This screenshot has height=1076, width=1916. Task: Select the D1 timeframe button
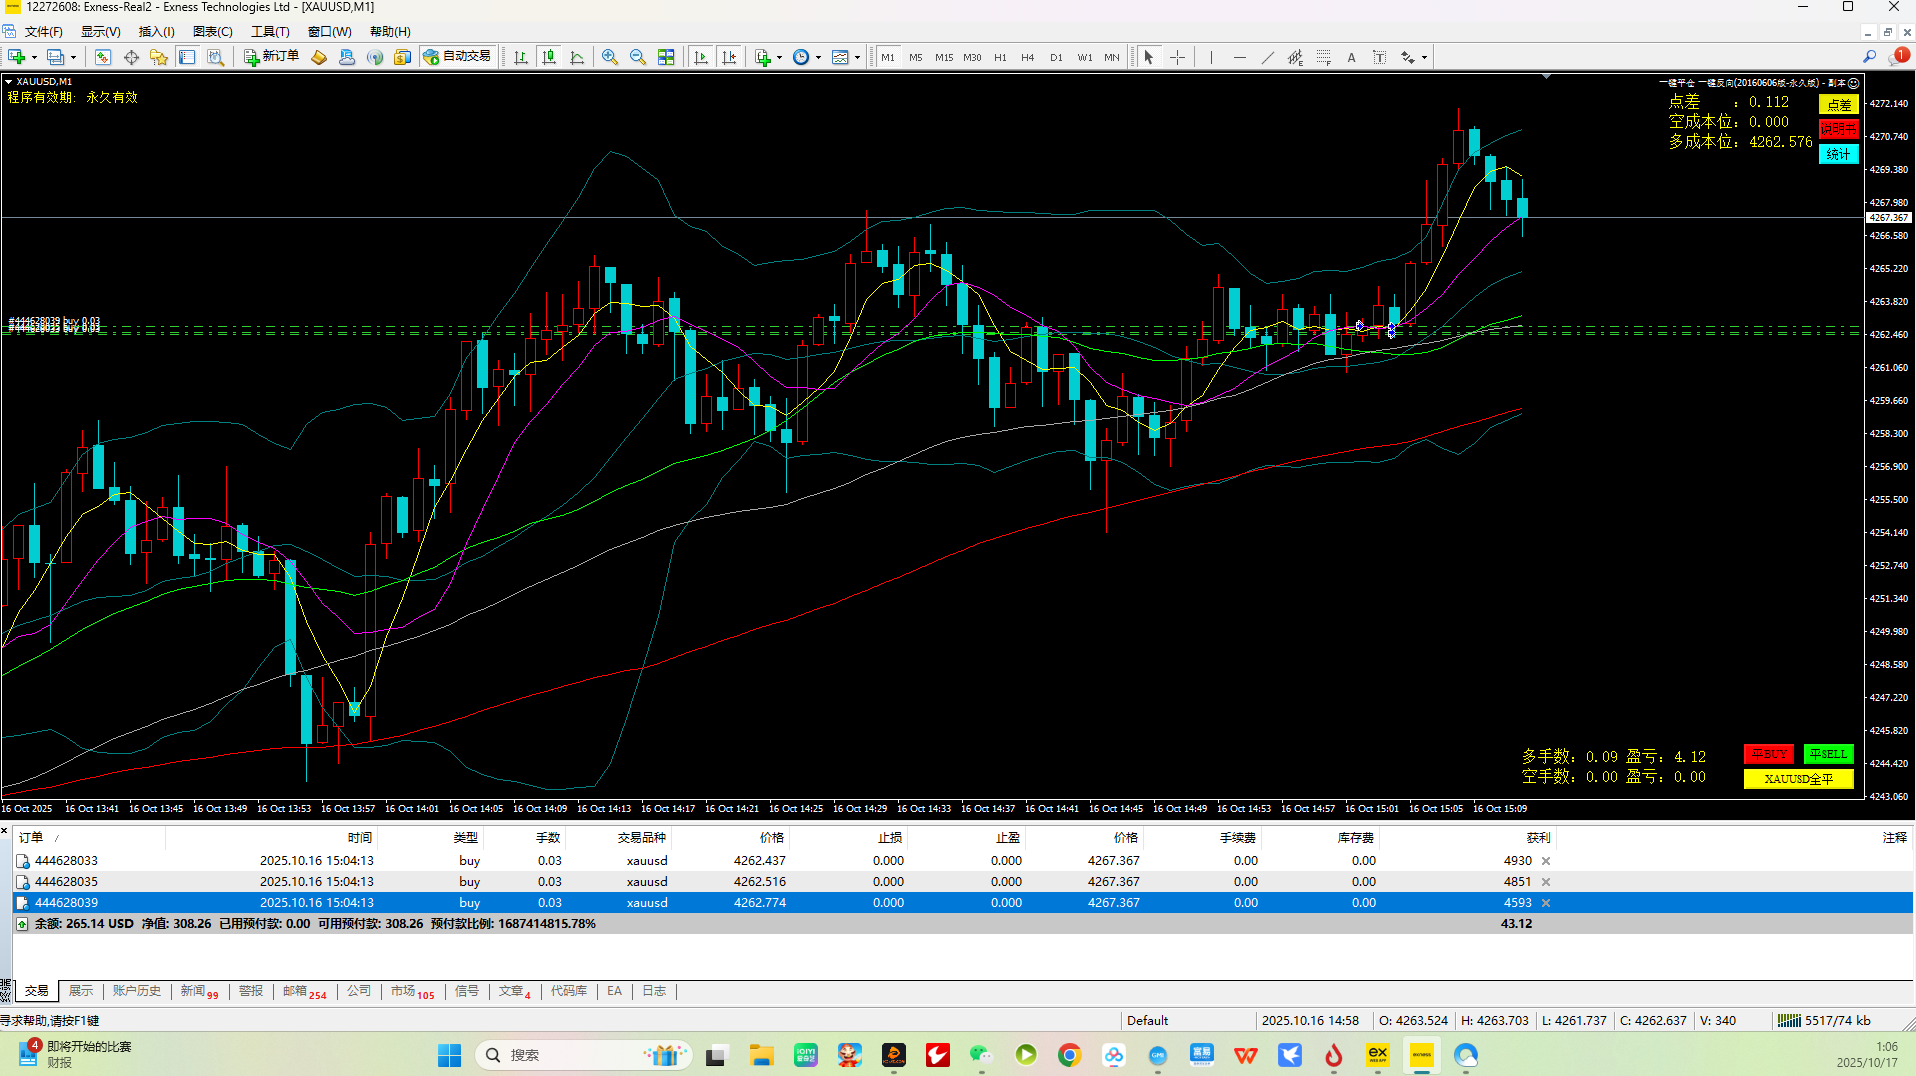[x=1056, y=57]
